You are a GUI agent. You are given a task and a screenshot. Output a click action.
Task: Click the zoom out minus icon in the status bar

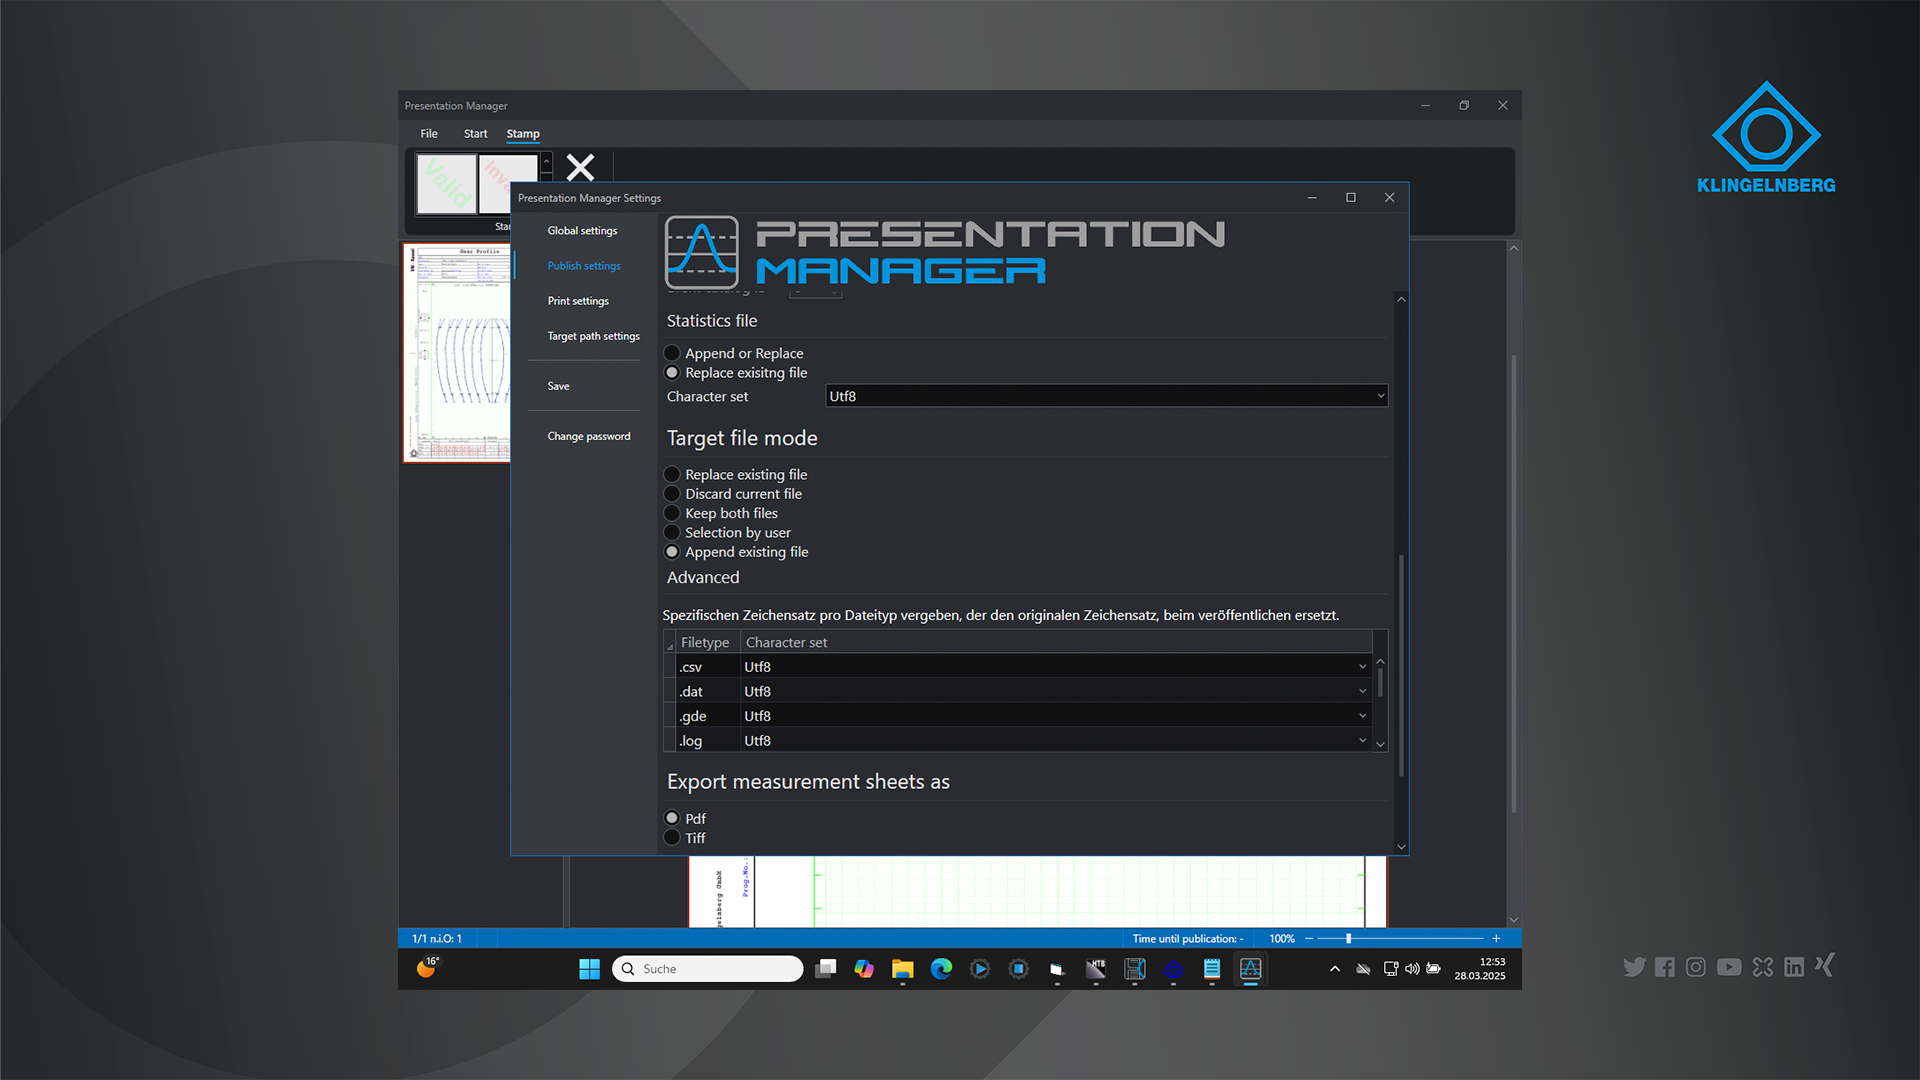click(1309, 938)
